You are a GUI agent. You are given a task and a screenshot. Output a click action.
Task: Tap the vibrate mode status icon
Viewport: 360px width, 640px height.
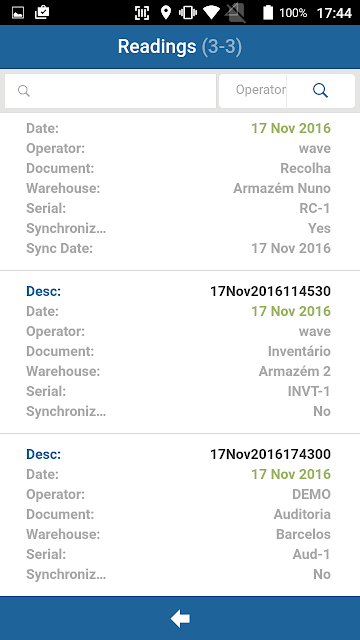coord(188,13)
